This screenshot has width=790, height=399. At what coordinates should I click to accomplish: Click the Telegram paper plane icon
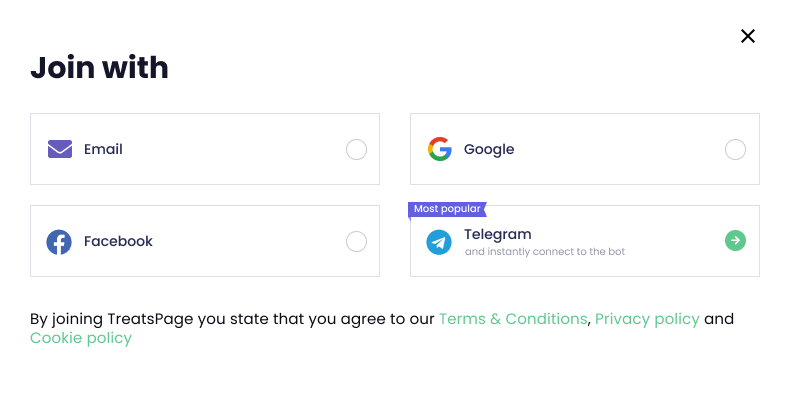click(x=439, y=242)
